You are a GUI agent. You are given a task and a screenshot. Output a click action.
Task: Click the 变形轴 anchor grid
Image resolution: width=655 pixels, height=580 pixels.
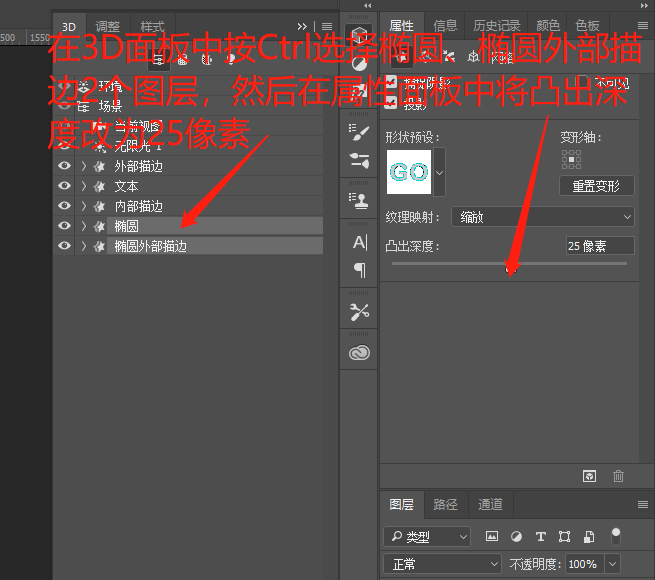571,159
